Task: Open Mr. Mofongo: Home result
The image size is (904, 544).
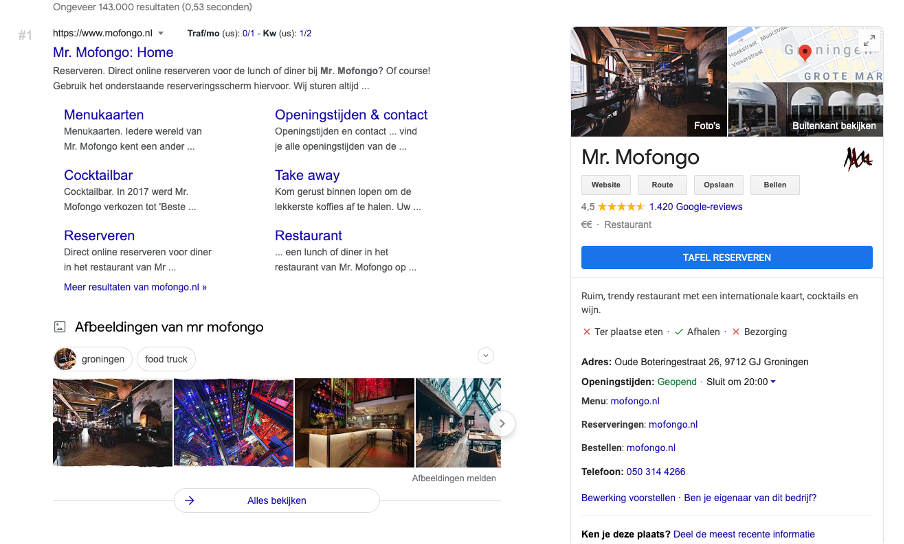Action: 113,52
